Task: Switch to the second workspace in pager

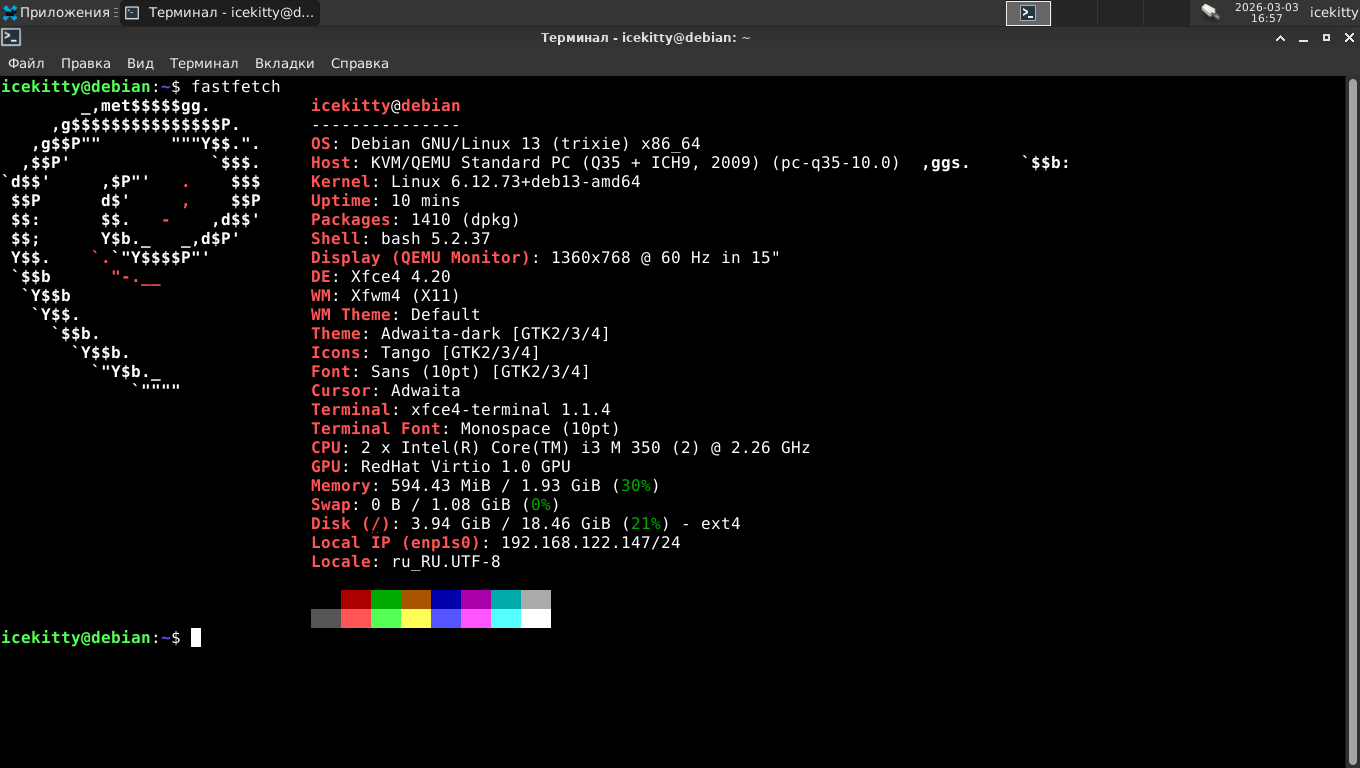Action: tap(1075, 13)
